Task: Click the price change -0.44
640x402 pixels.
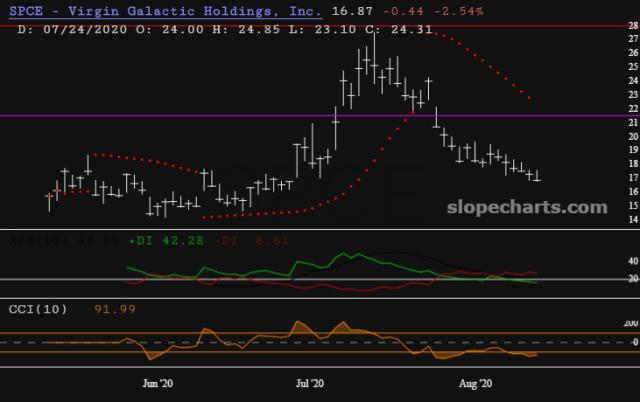Action: [x=404, y=11]
